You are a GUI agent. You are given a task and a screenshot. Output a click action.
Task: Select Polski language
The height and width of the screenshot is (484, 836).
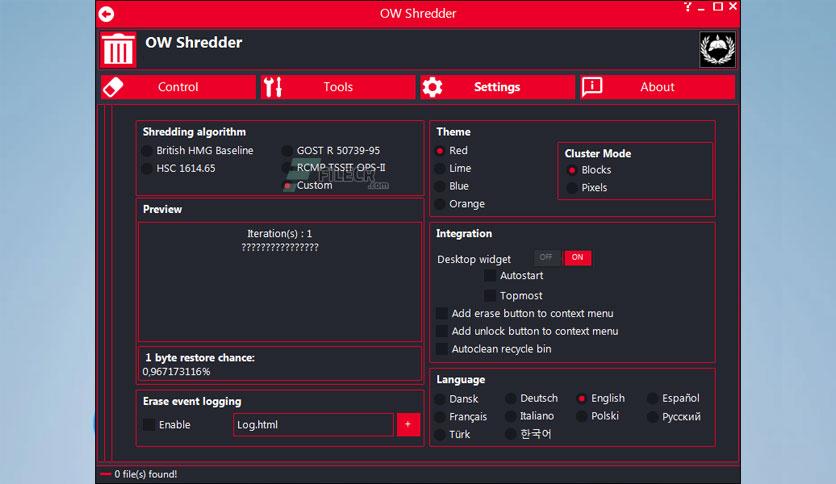pyautogui.click(x=598, y=416)
